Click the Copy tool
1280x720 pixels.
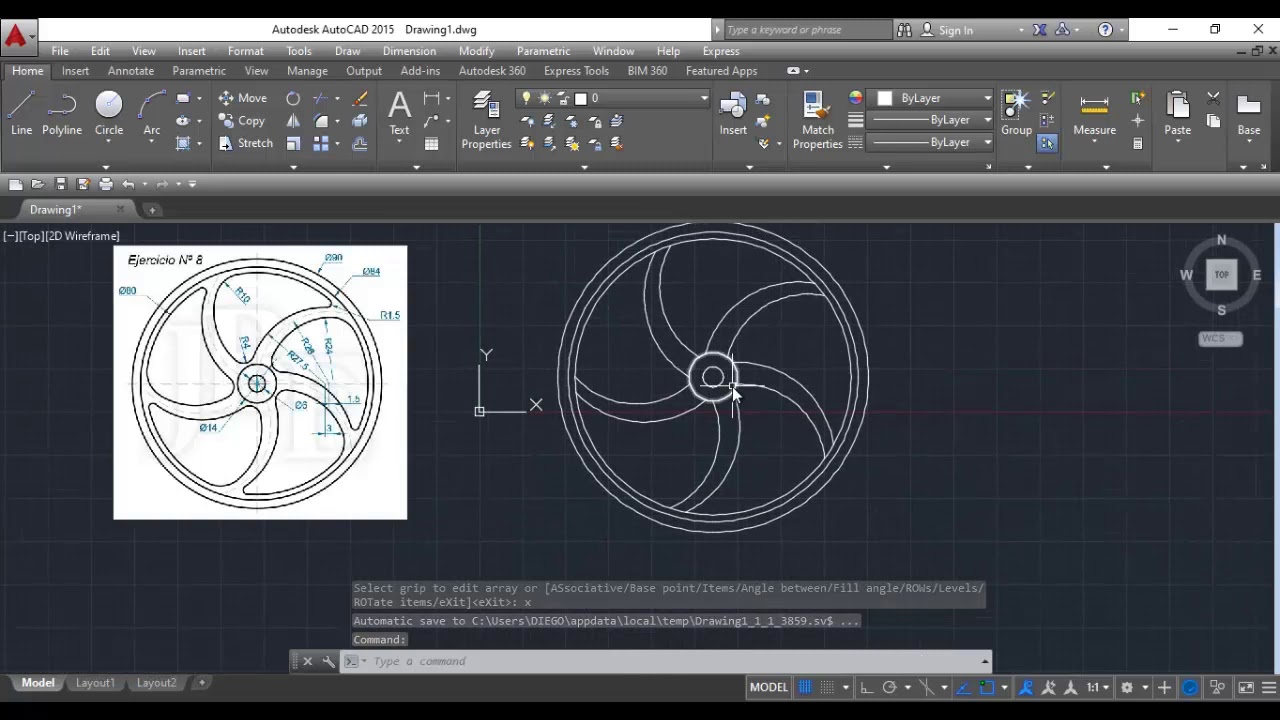coord(242,121)
